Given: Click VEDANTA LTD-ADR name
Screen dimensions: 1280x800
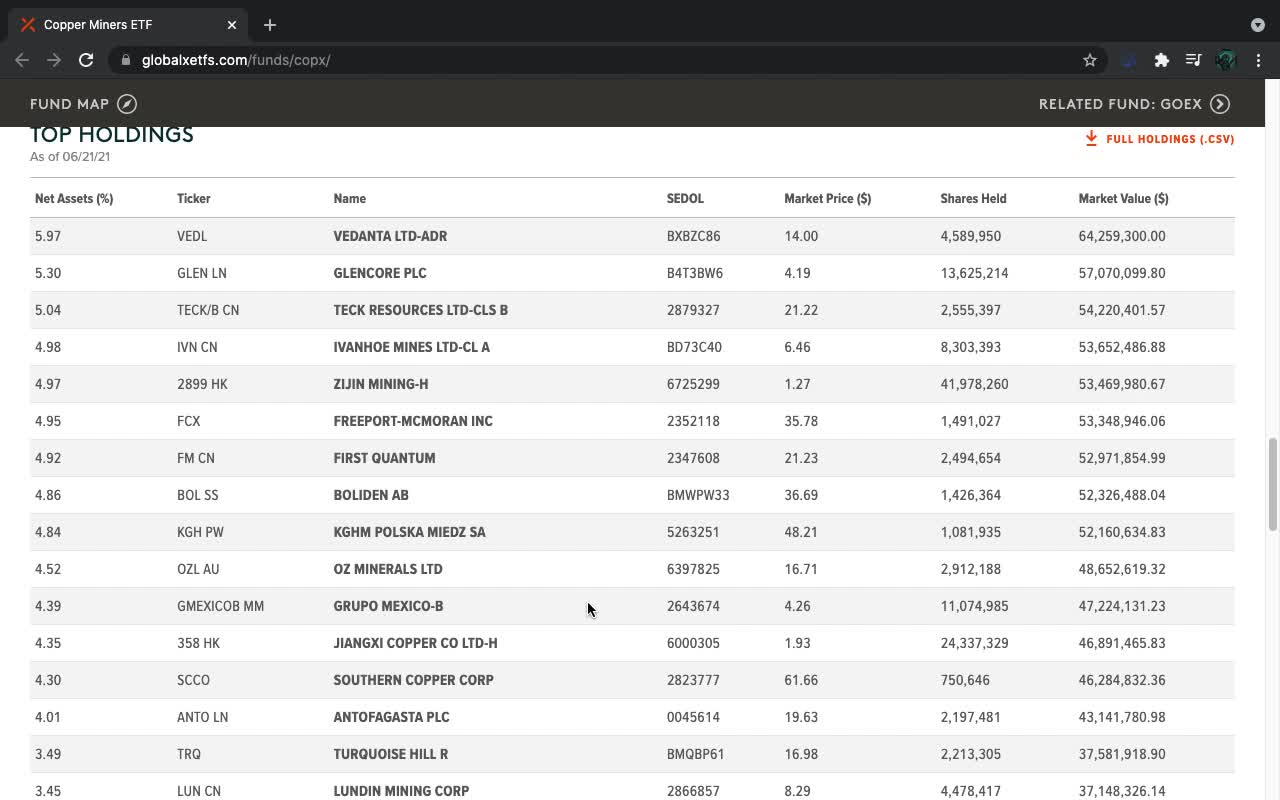Looking at the screenshot, I should point(390,236).
